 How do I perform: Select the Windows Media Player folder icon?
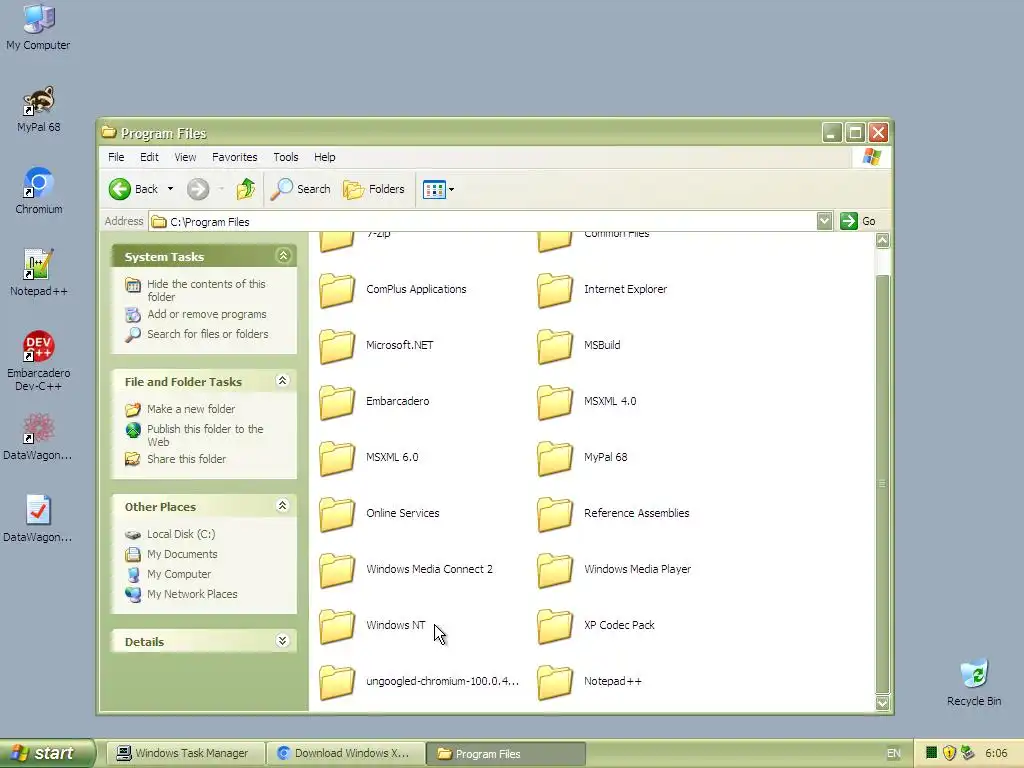555,570
